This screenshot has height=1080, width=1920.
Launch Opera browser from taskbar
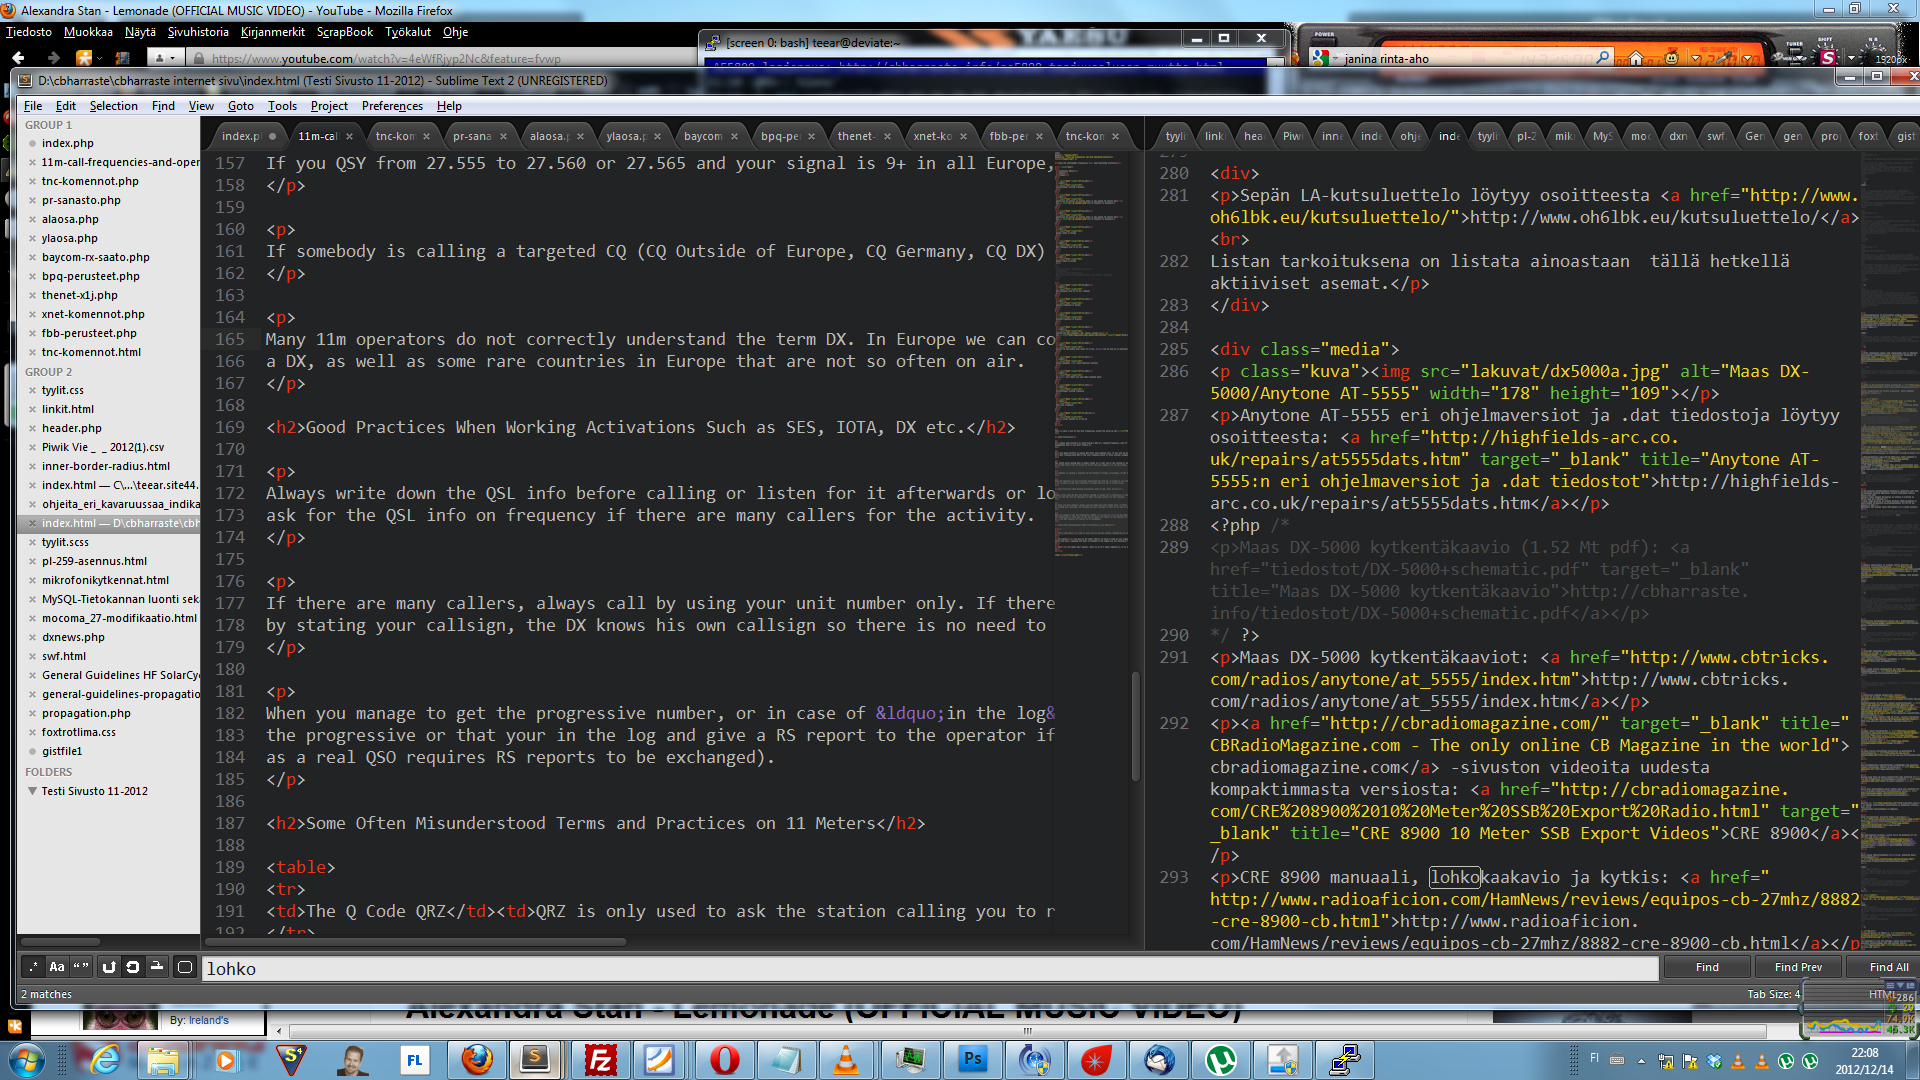724,1060
